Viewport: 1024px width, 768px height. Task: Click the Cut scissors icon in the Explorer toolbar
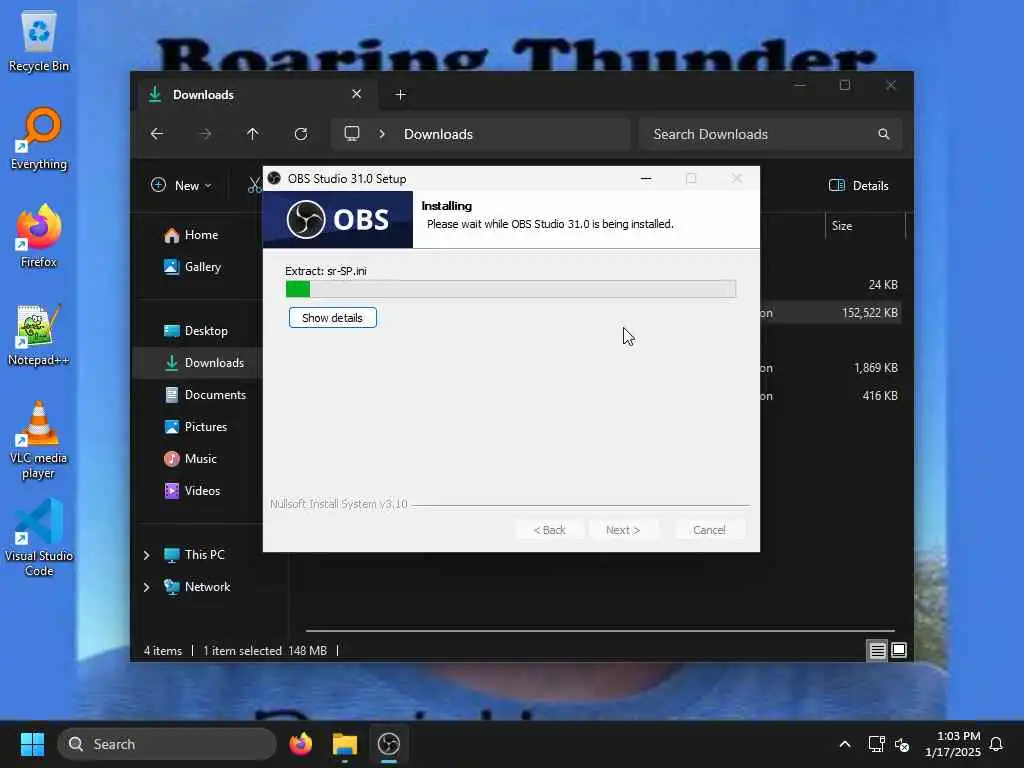[x=254, y=185]
